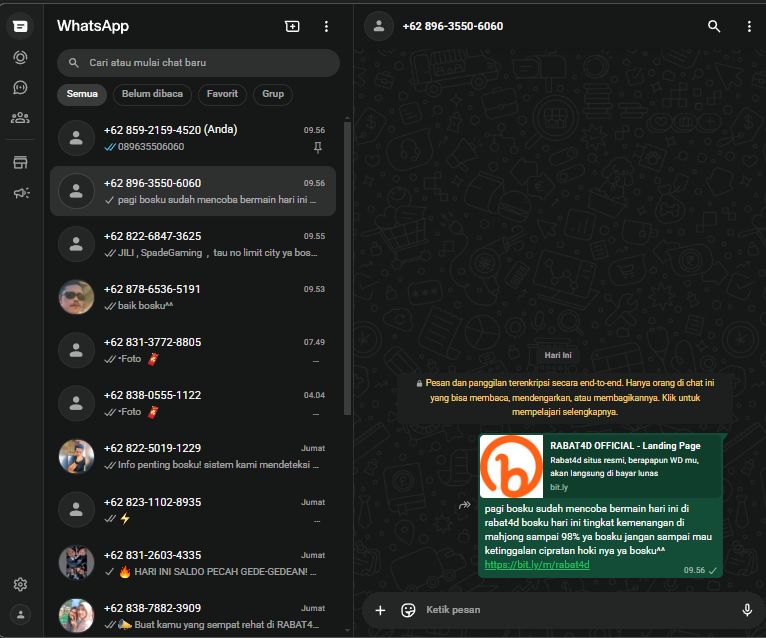
Task: Open the +62 896-3550-6060 chat row
Action: [x=193, y=191]
